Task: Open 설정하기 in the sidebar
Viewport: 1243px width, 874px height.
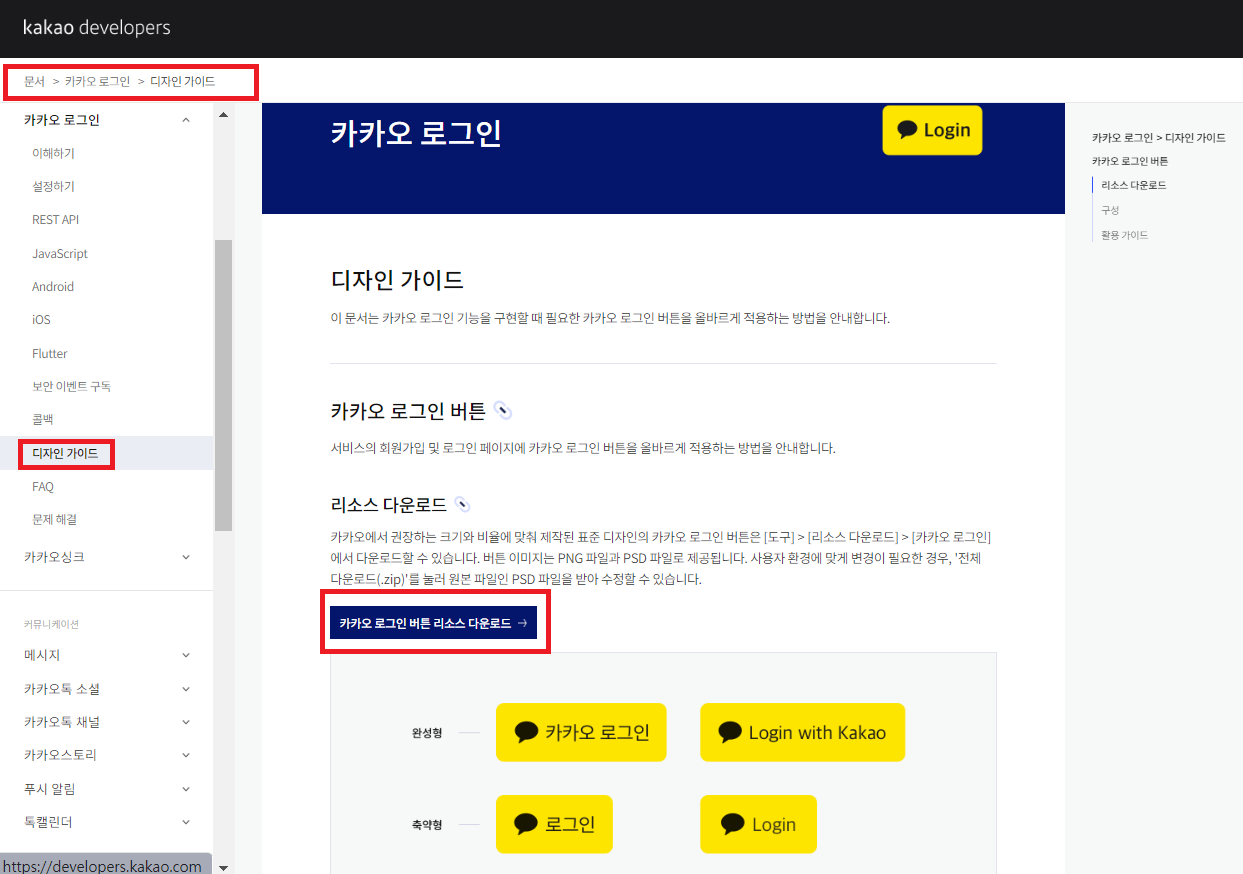Action: click(53, 186)
